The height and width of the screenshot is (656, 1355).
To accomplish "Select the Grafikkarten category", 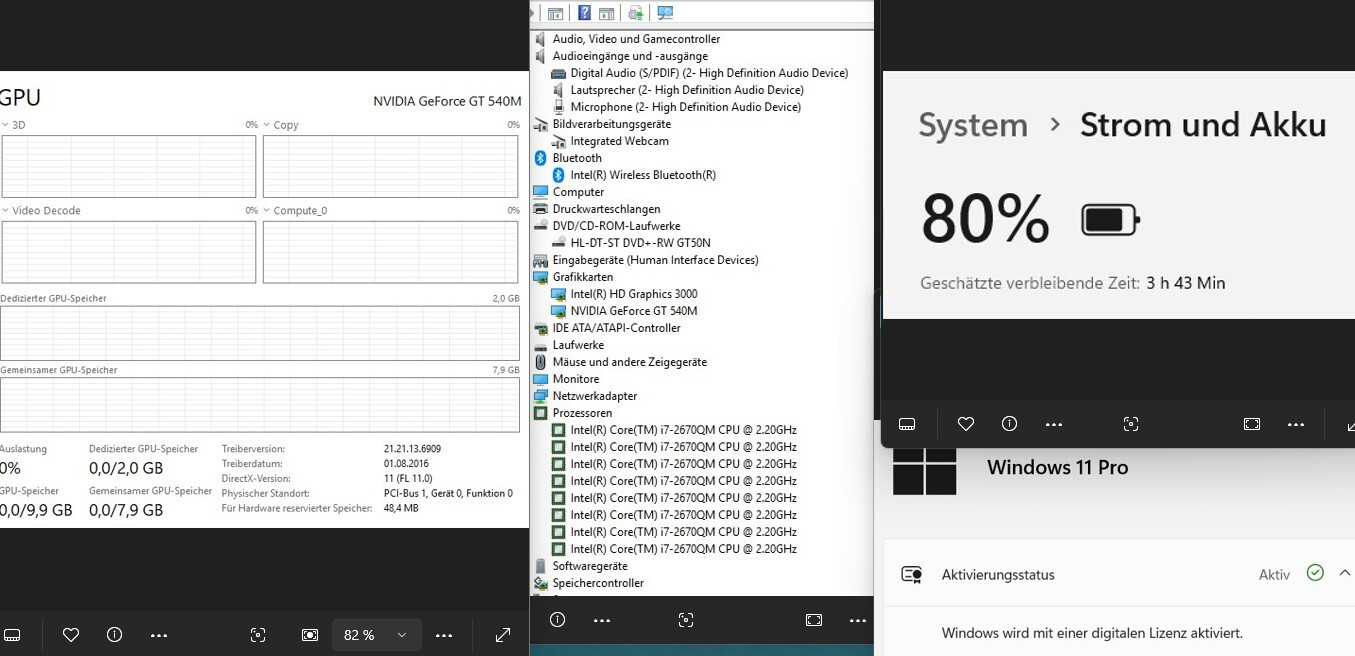I will (x=583, y=277).
